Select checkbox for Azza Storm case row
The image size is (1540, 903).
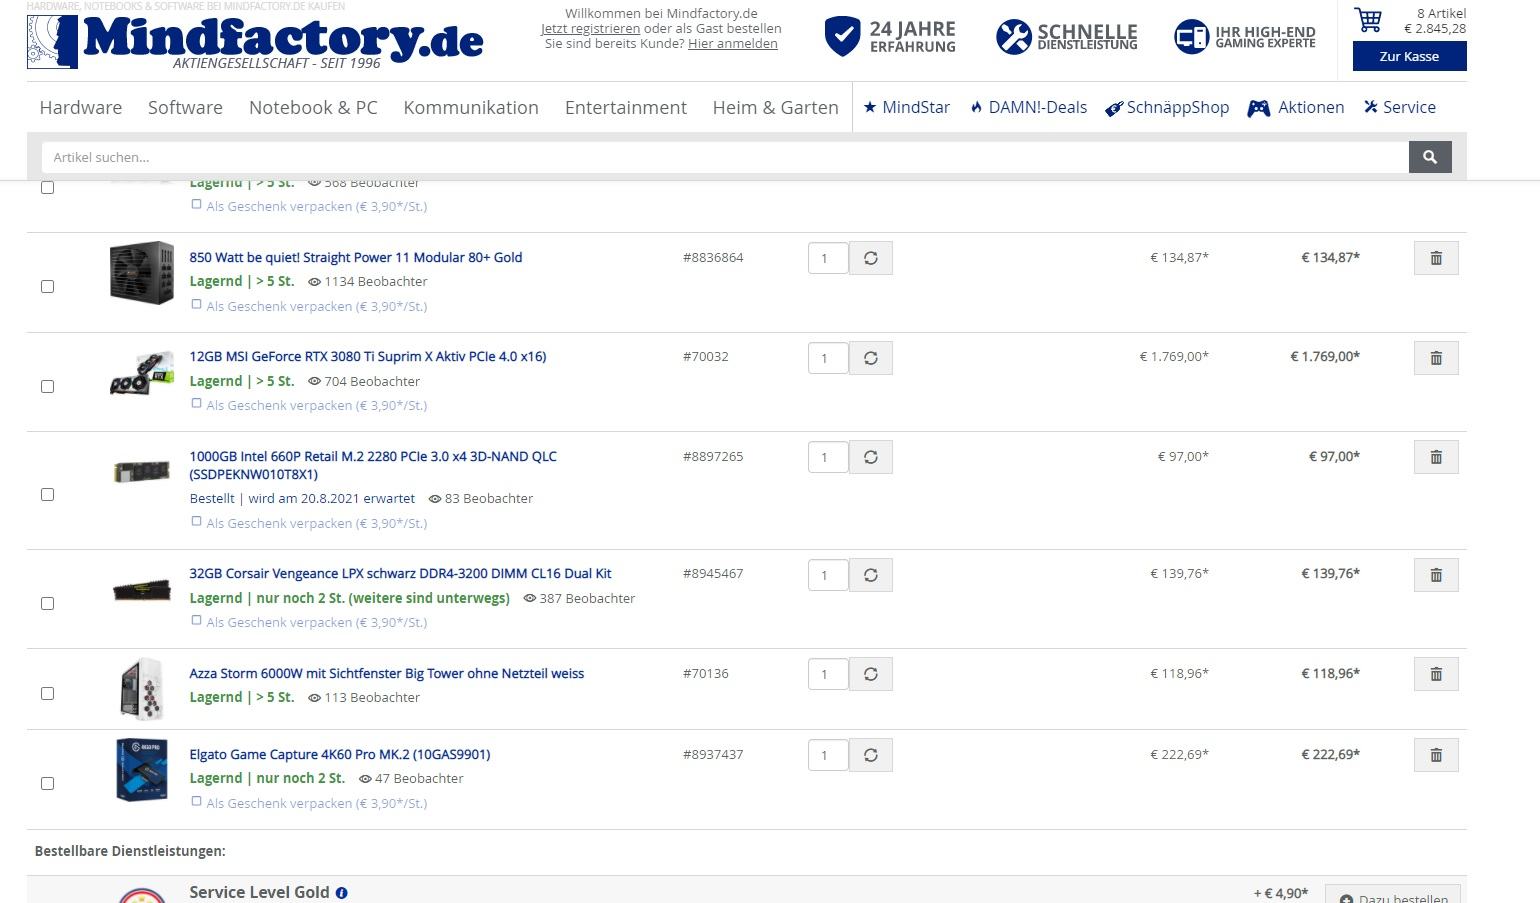[47, 694]
